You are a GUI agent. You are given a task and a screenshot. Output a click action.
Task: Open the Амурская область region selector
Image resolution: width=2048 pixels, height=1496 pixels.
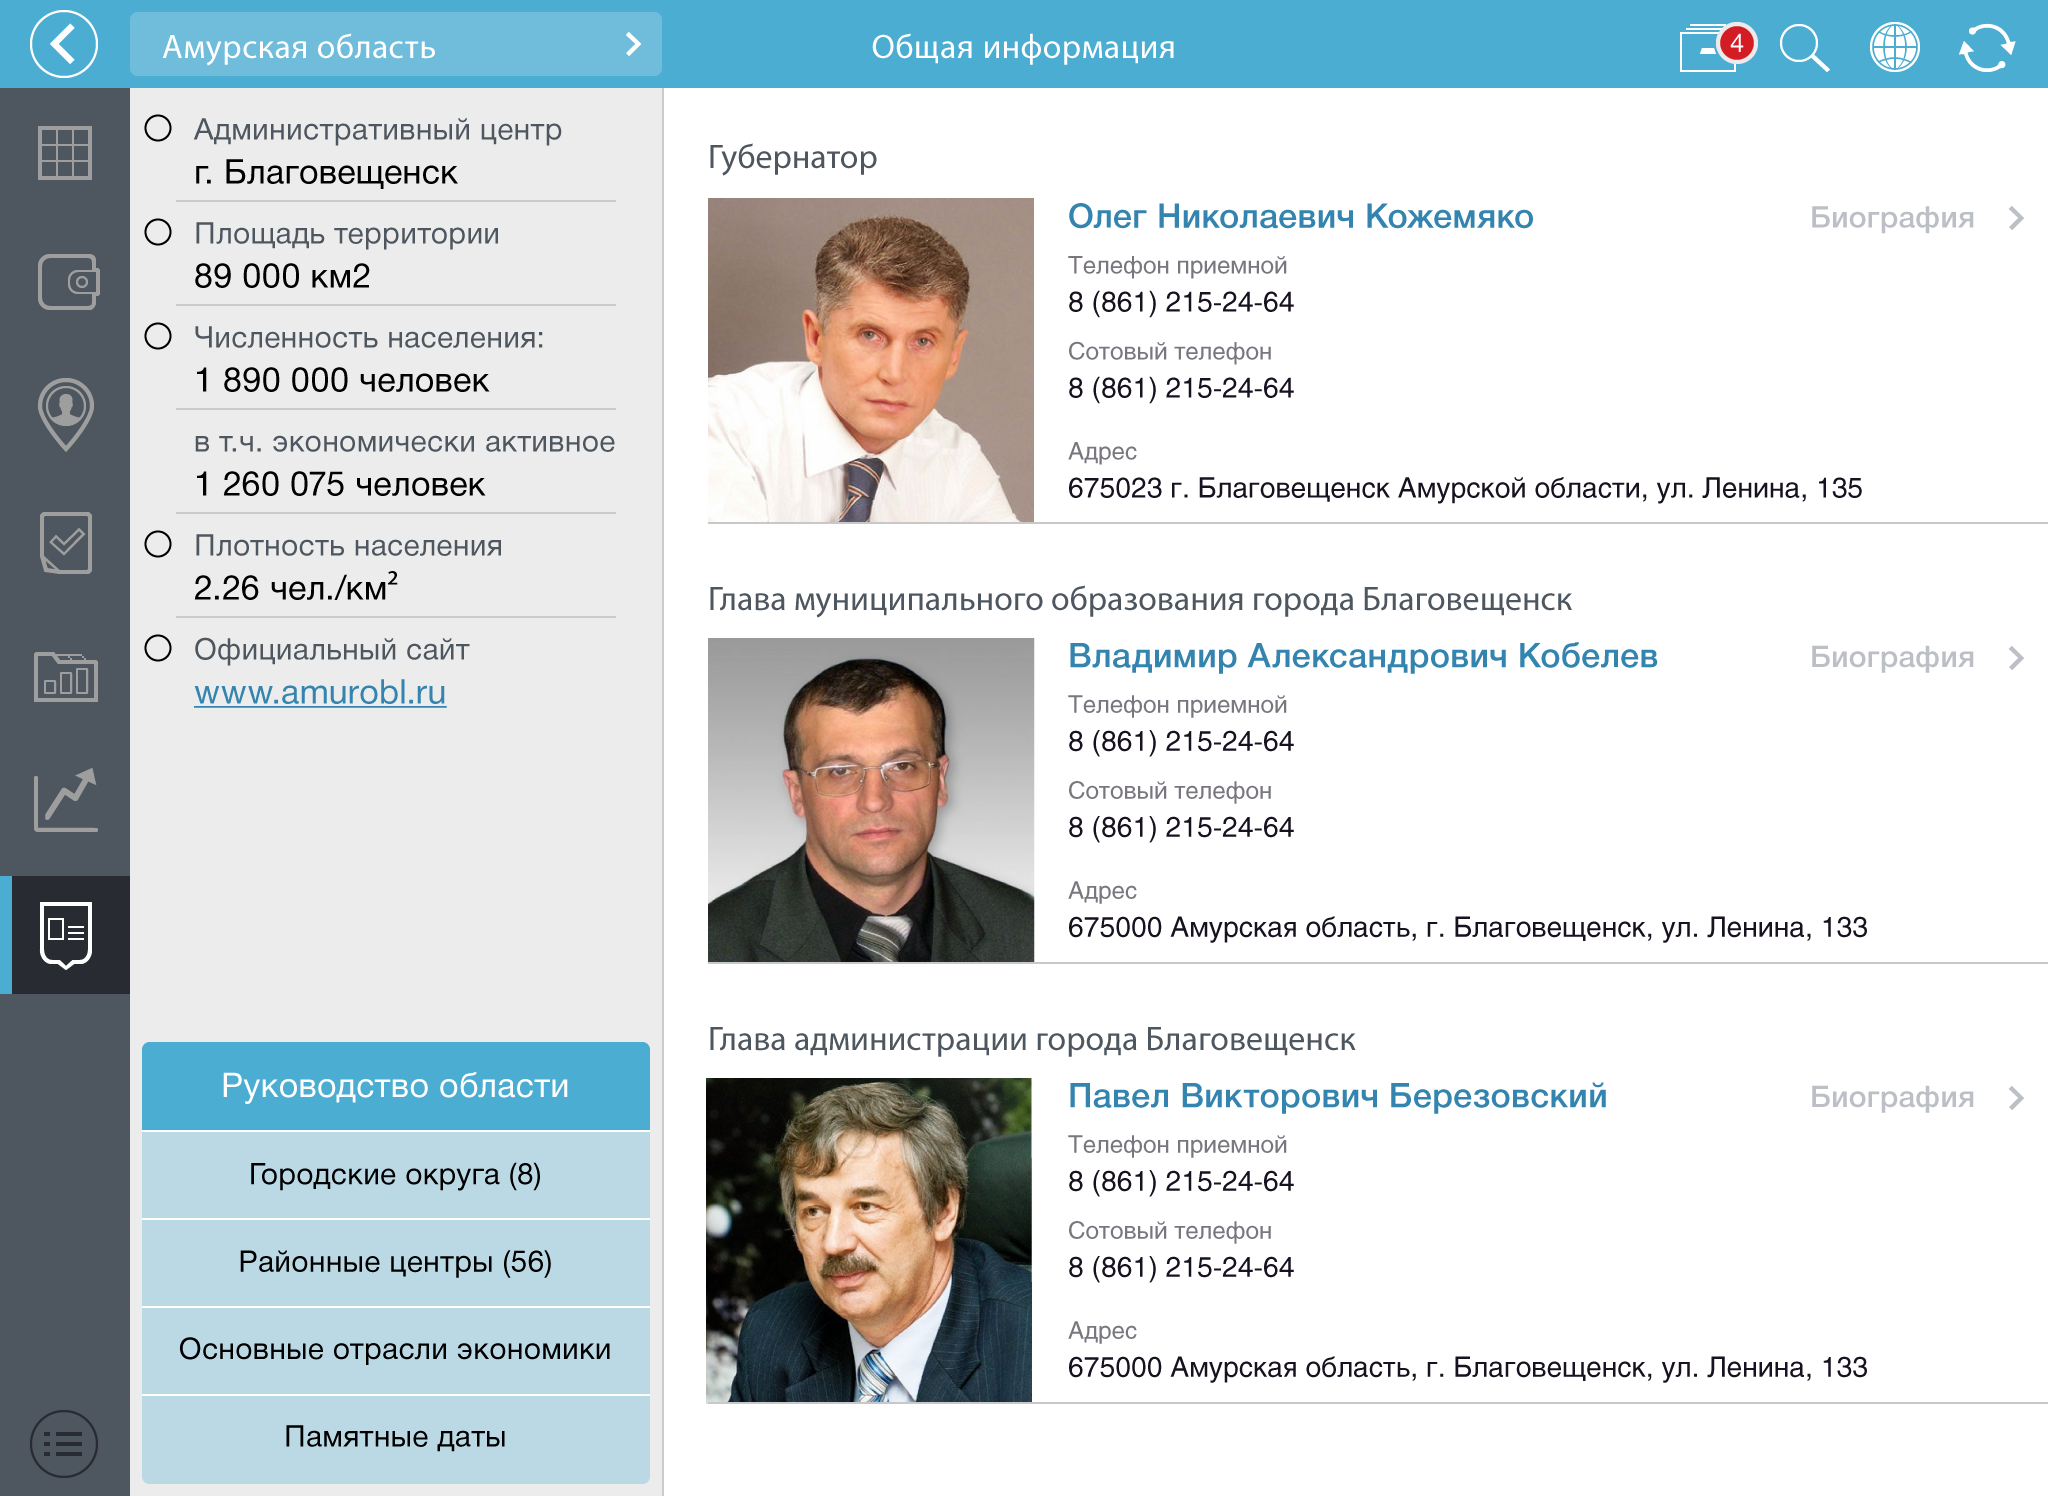(396, 45)
